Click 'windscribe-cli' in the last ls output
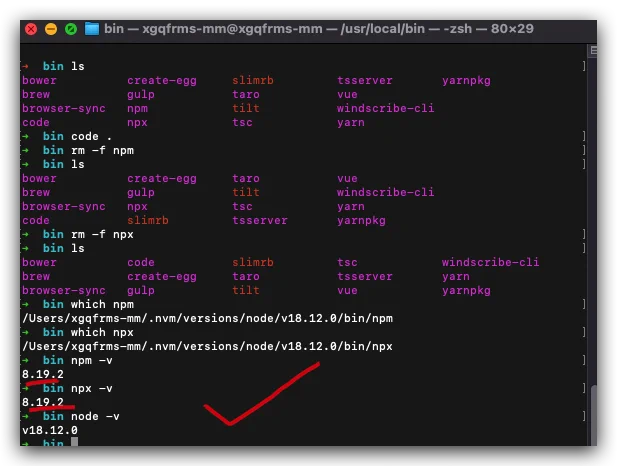 (x=490, y=263)
